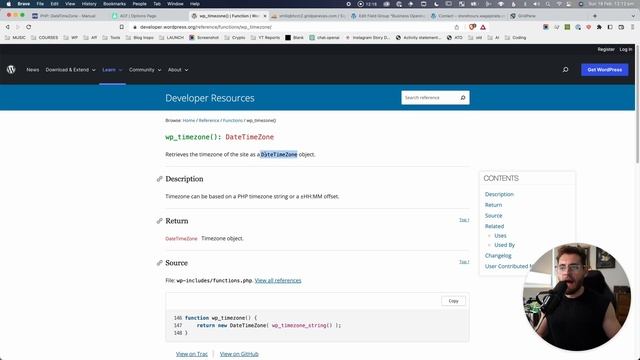Image resolution: width=640 pixels, height=360 pixels.
Task: Jump to Related in Contents
Action: pos(494,226)
